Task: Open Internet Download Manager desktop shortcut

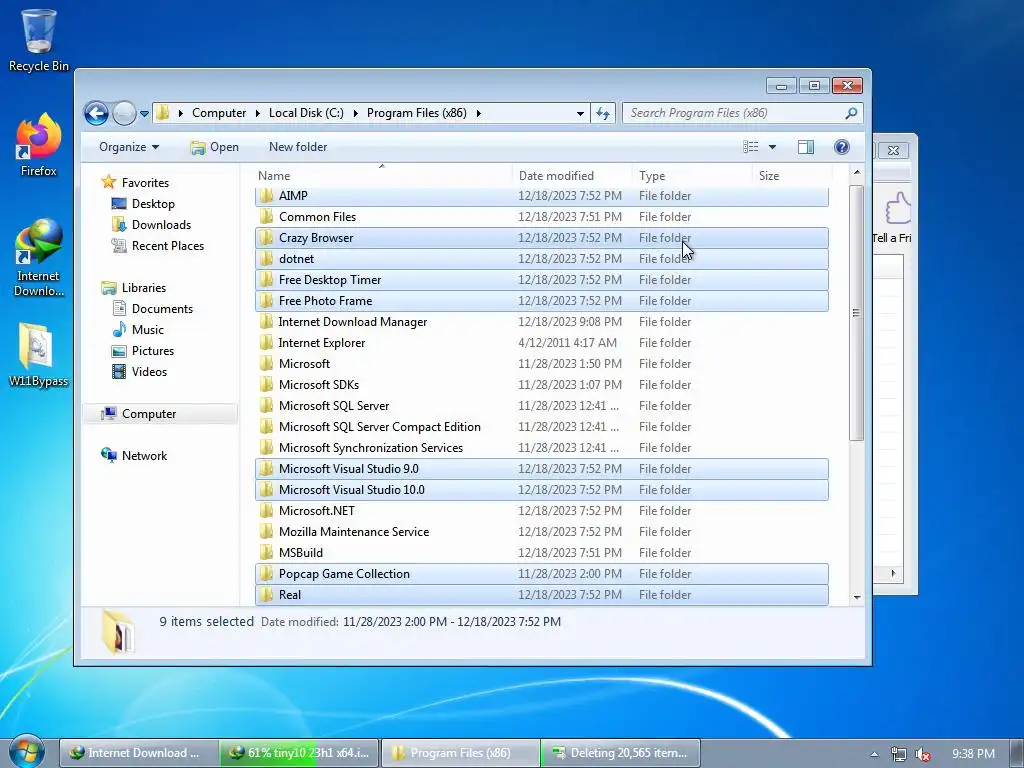Action: click(39, 259)
